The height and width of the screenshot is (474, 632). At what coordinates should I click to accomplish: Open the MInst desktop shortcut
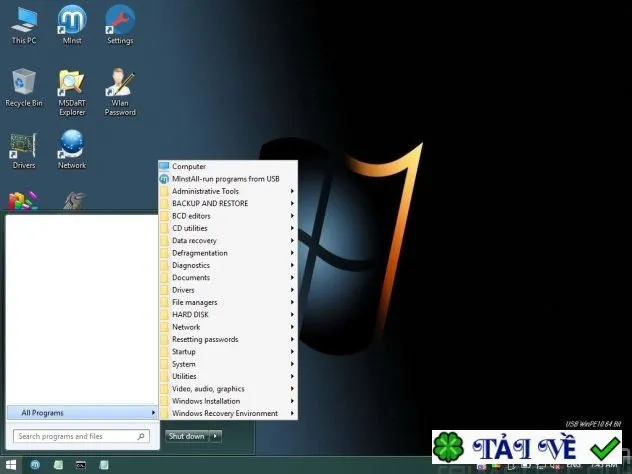pyautogui.click(x=72, y=25)
